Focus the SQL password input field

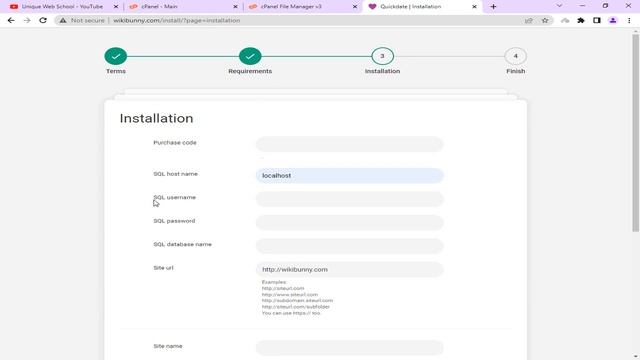point(349,222)
